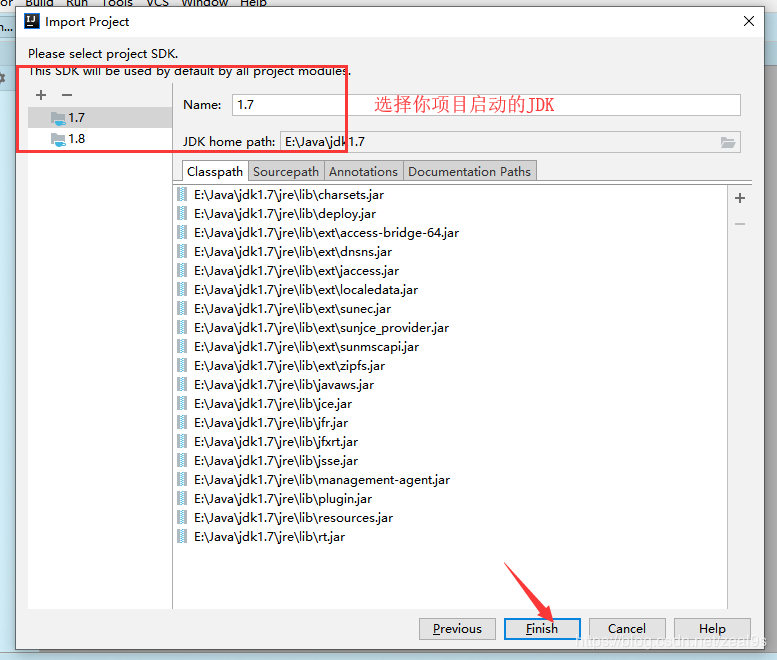Select the localedata.jar classpath entry
The image size is (777, 660).
pyautogui.click(x=450, y=290)
